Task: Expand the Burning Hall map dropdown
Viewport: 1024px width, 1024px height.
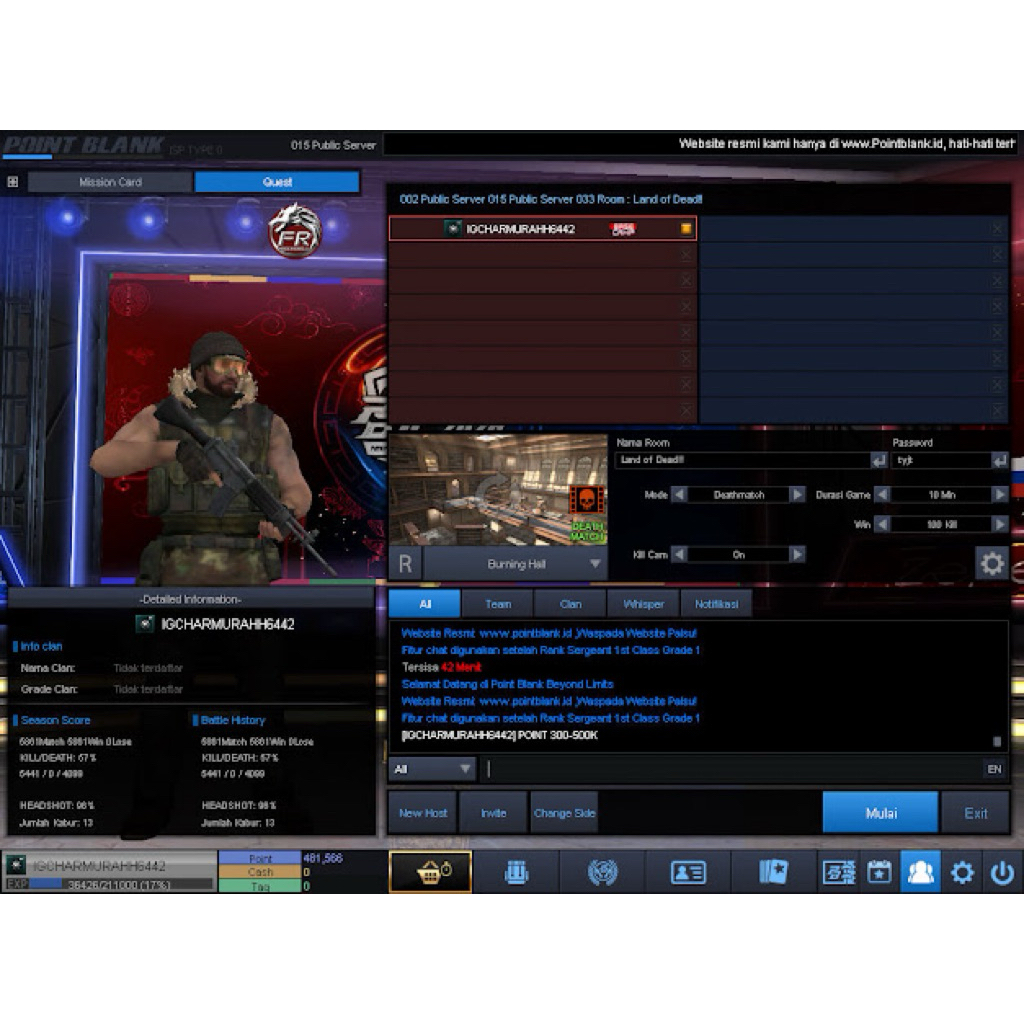Action: 595,564
